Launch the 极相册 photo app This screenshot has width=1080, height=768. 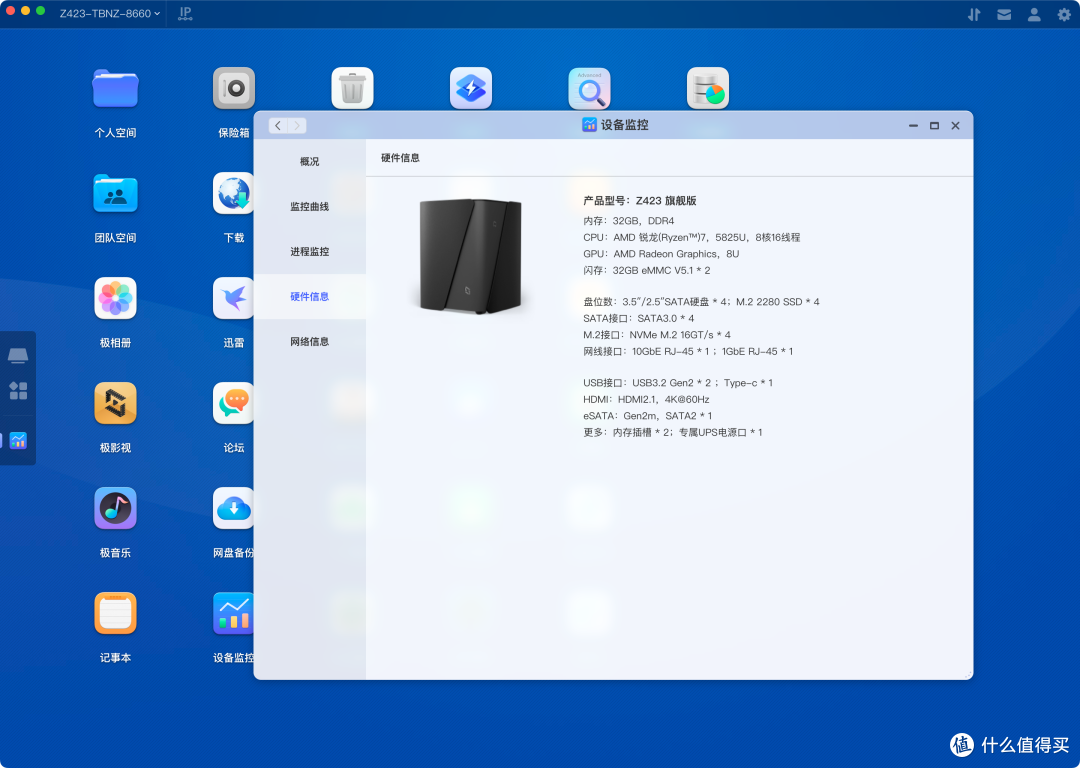click(115, 298)
